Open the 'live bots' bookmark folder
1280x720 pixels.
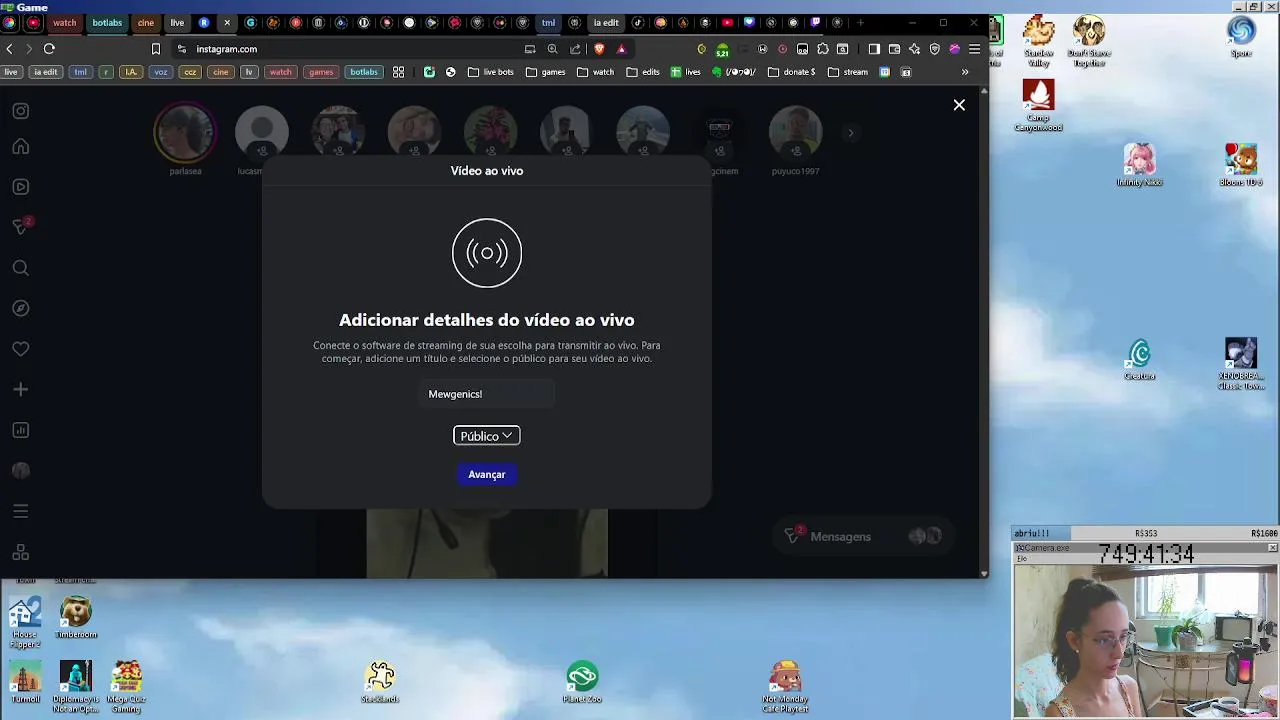click(491, 72)
